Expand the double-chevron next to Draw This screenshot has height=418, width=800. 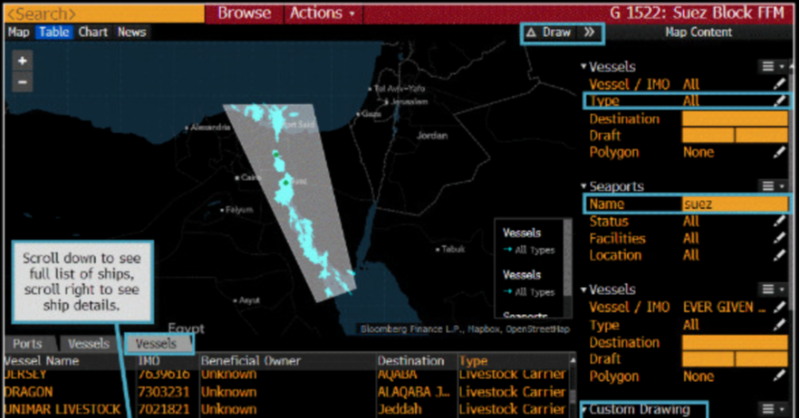tap(589, 33)
